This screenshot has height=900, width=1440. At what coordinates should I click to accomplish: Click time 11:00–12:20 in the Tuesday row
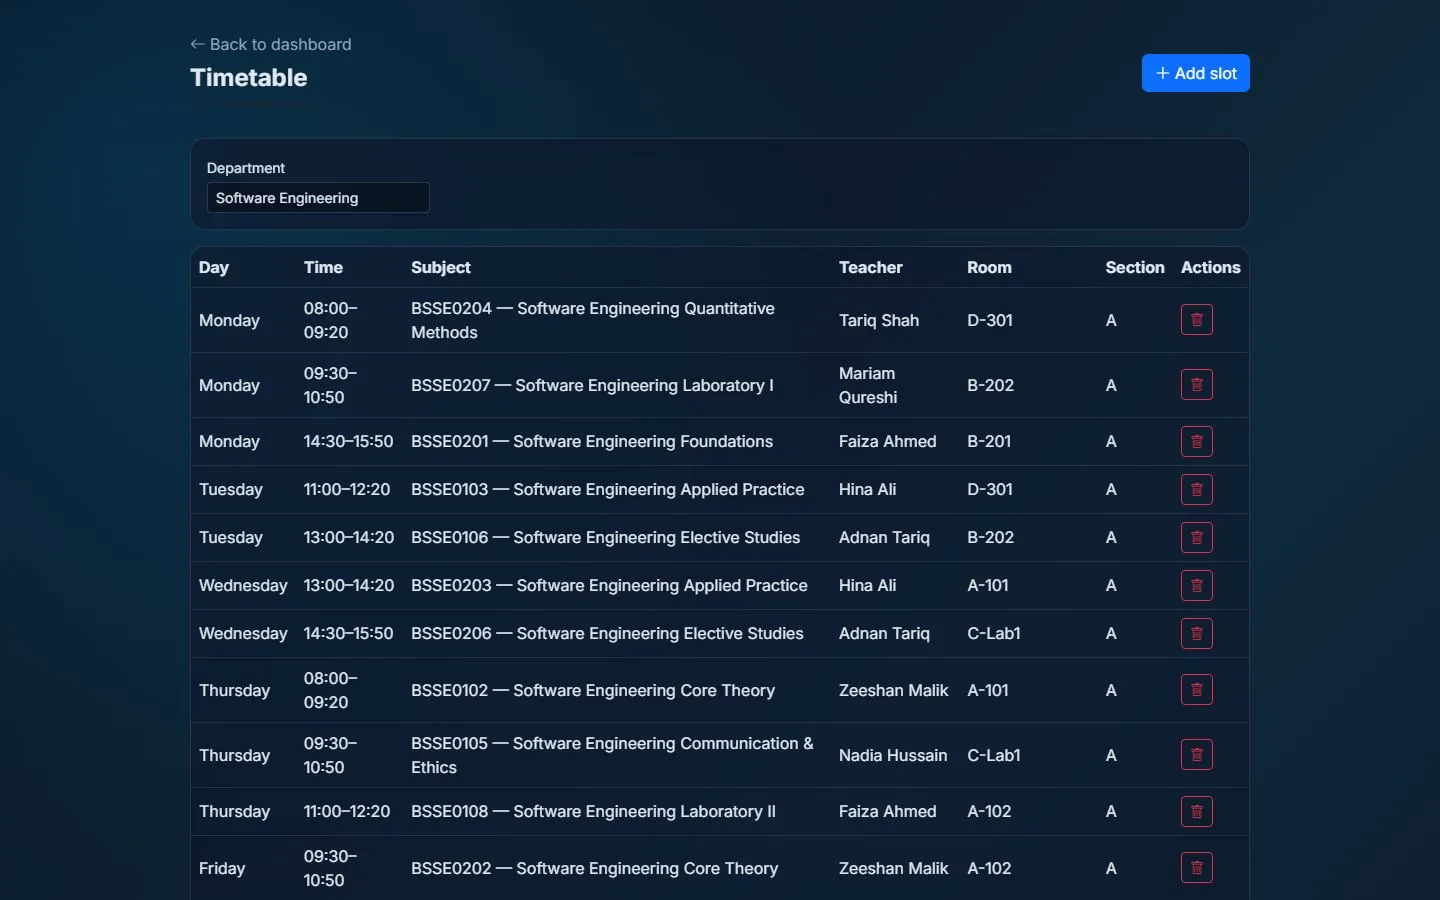point(347,489)
